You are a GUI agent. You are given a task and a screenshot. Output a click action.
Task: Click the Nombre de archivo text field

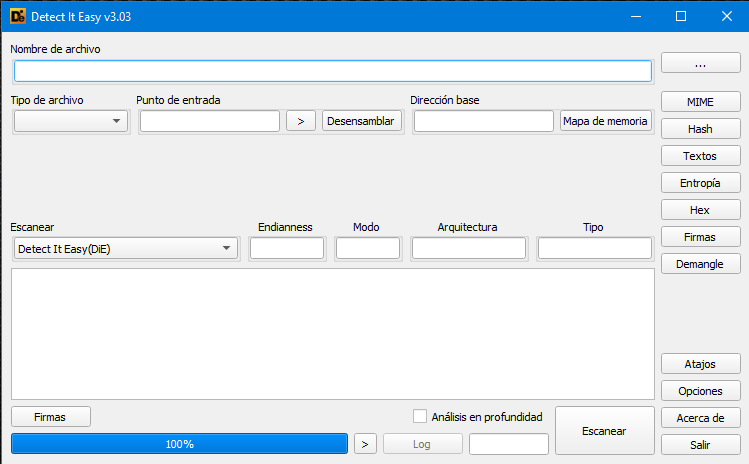click(333, 71)
